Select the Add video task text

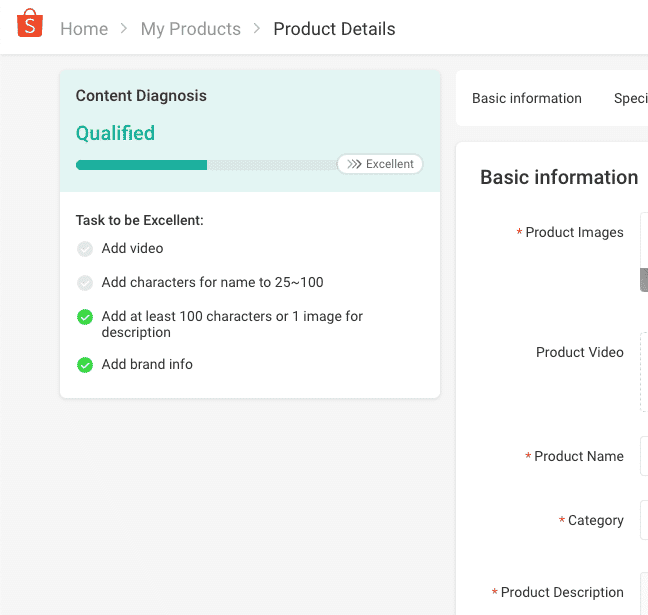pyautogui.click(x=132, y=248)
